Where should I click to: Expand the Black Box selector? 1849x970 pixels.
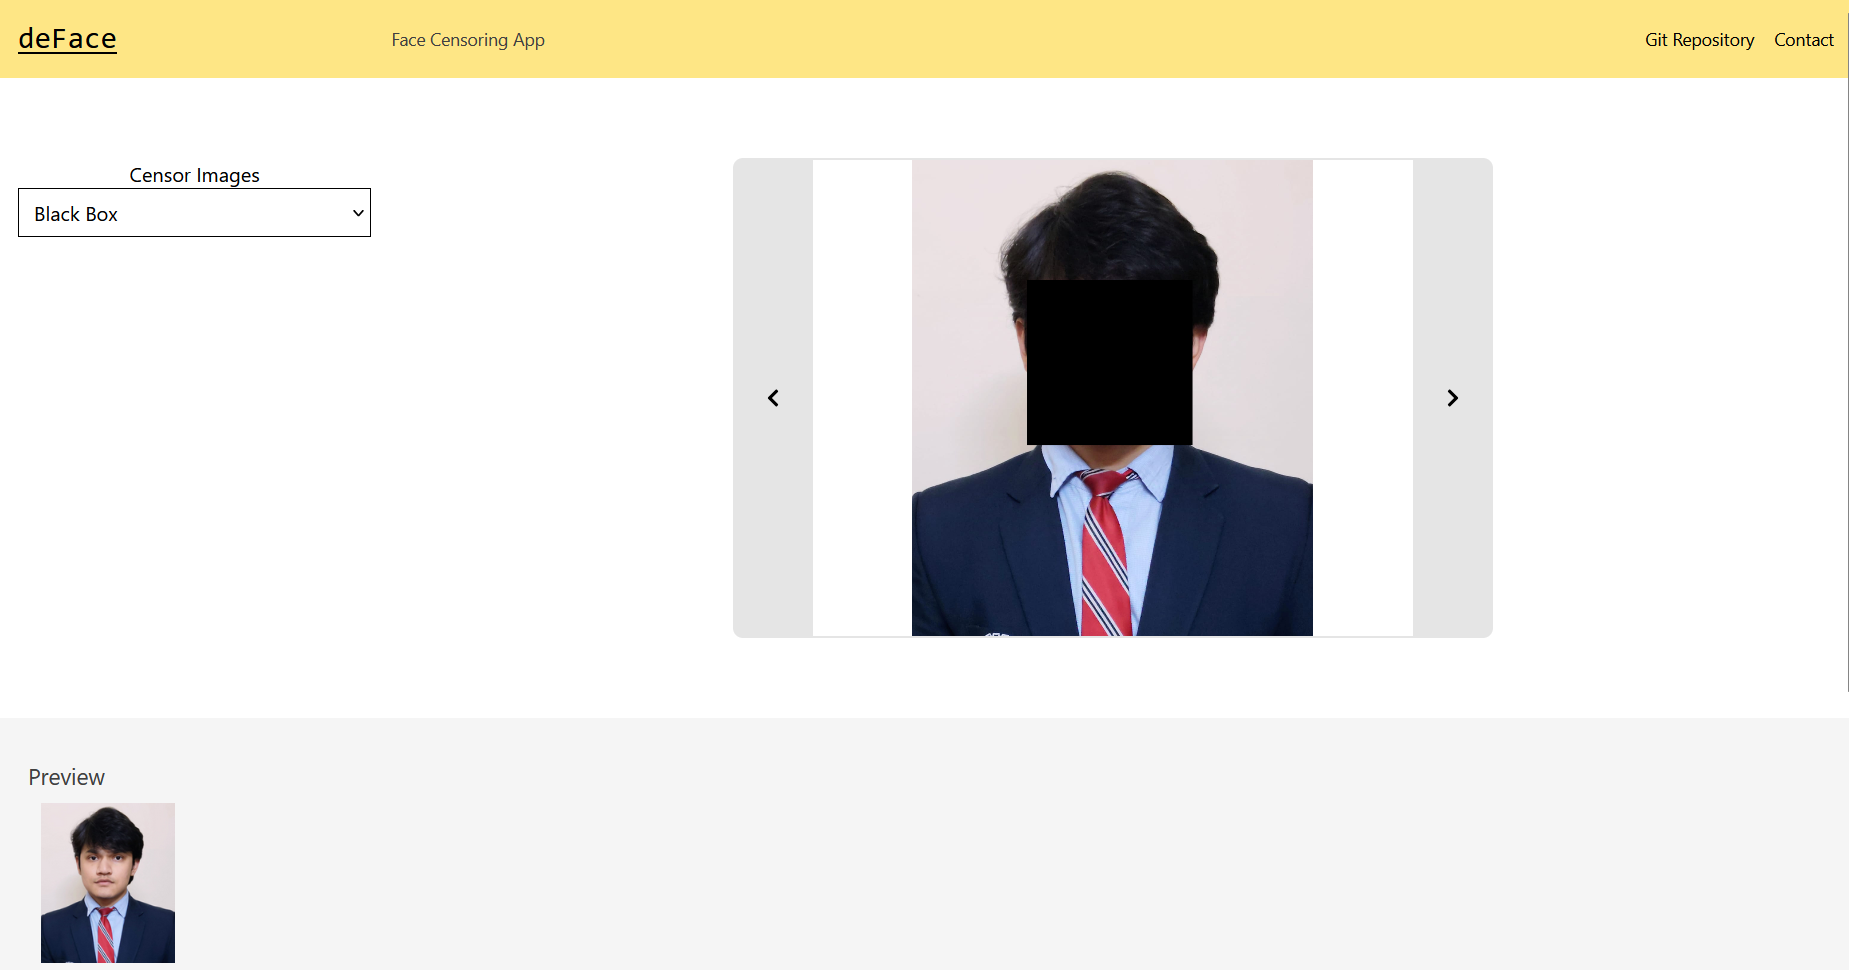(194, 212)
